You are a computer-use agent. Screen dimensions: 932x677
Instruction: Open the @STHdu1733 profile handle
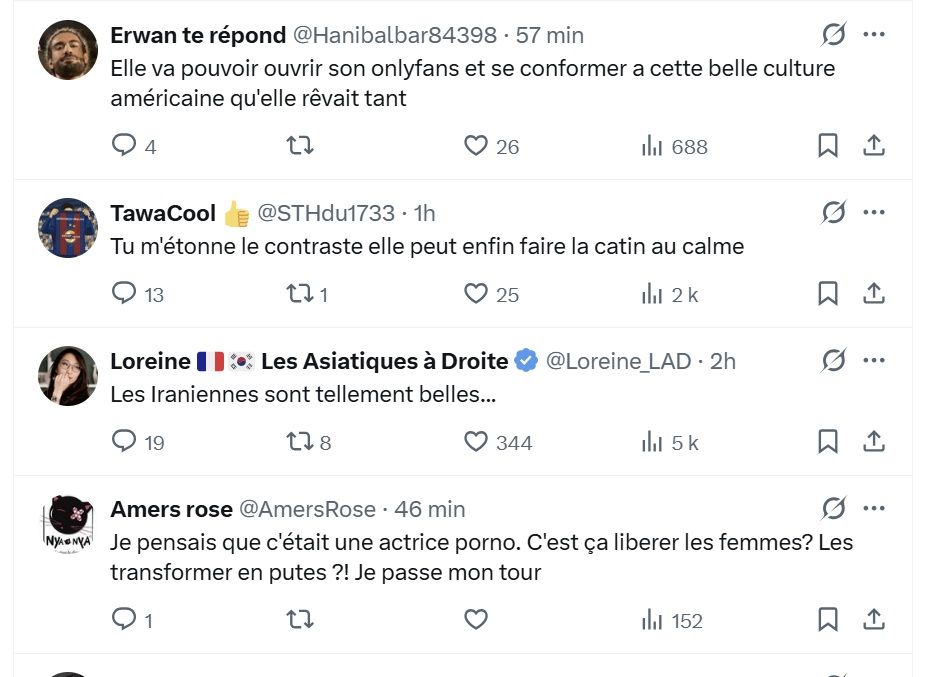pyautogui.click(x=326, y=213)
